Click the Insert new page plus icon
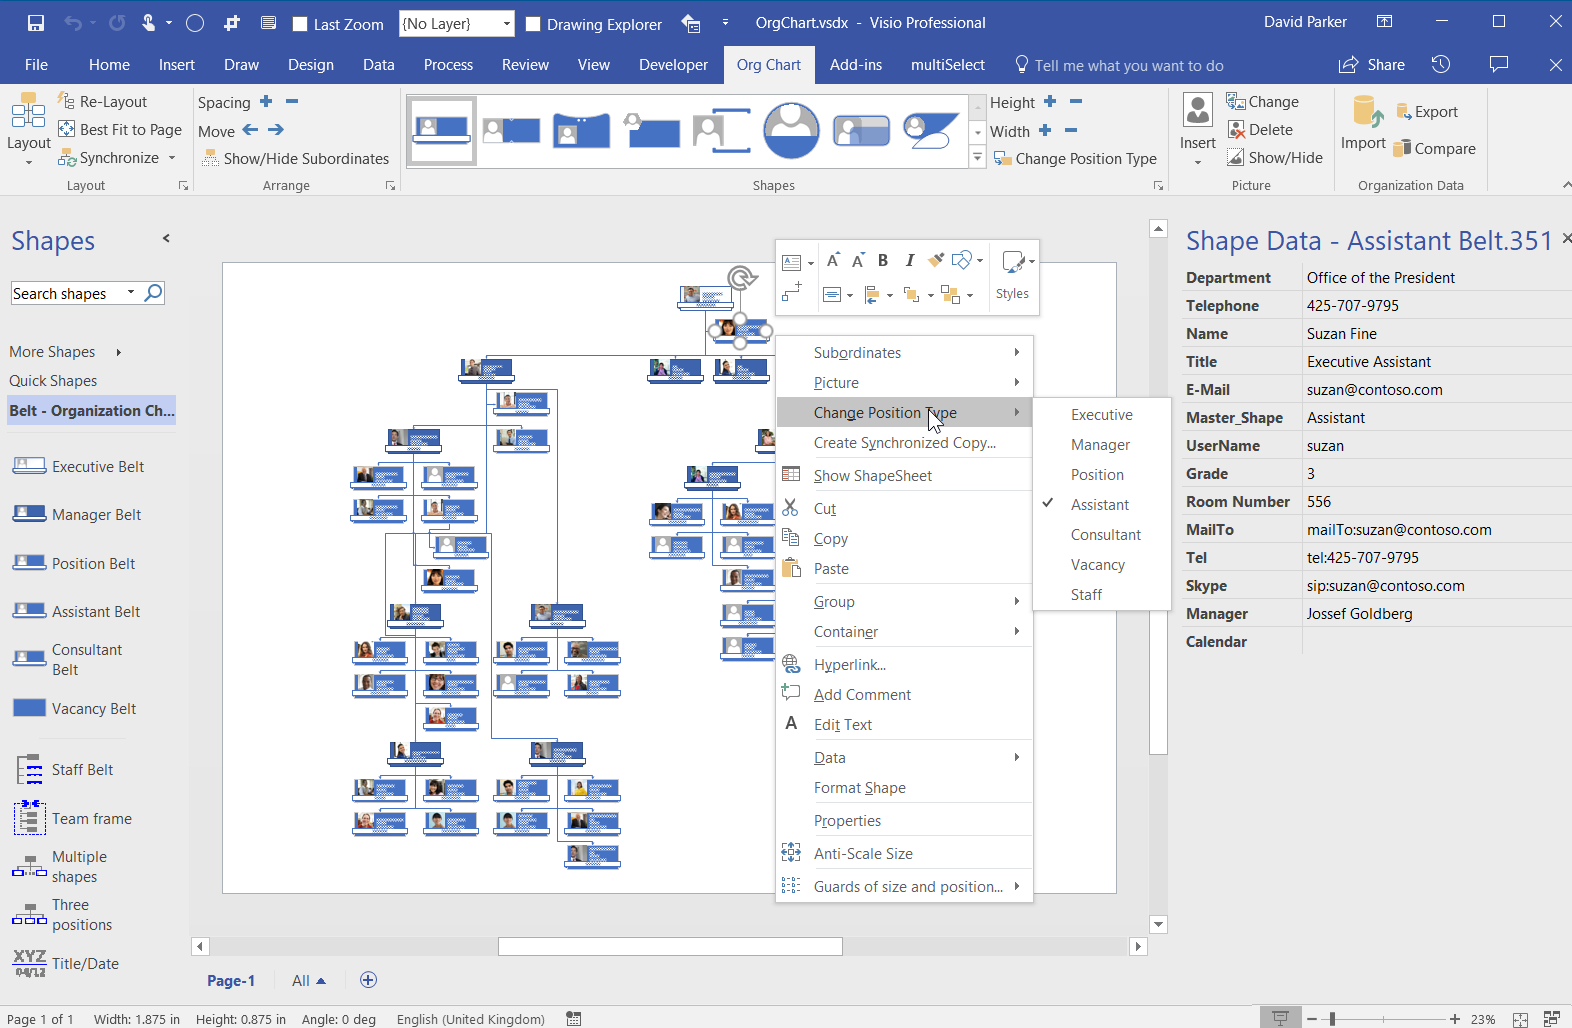Screen dimensions: 1572x1028 pyautogui.click(x=368, y=980)
